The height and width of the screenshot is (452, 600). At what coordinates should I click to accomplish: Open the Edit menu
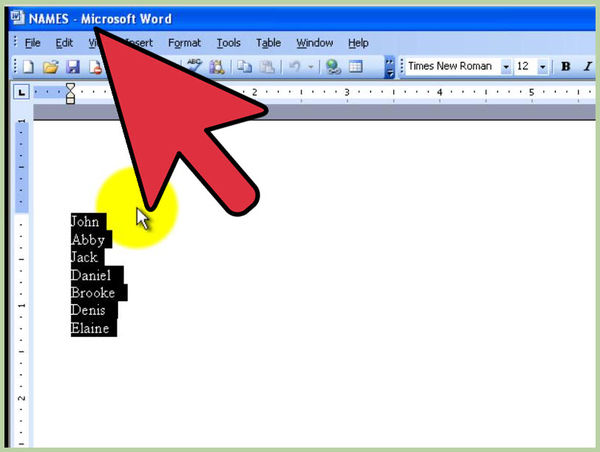(64, 43)
